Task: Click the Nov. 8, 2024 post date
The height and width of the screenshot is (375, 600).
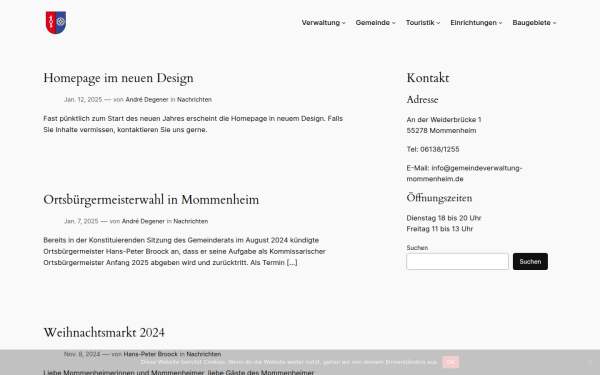Action: coord(82,354)
